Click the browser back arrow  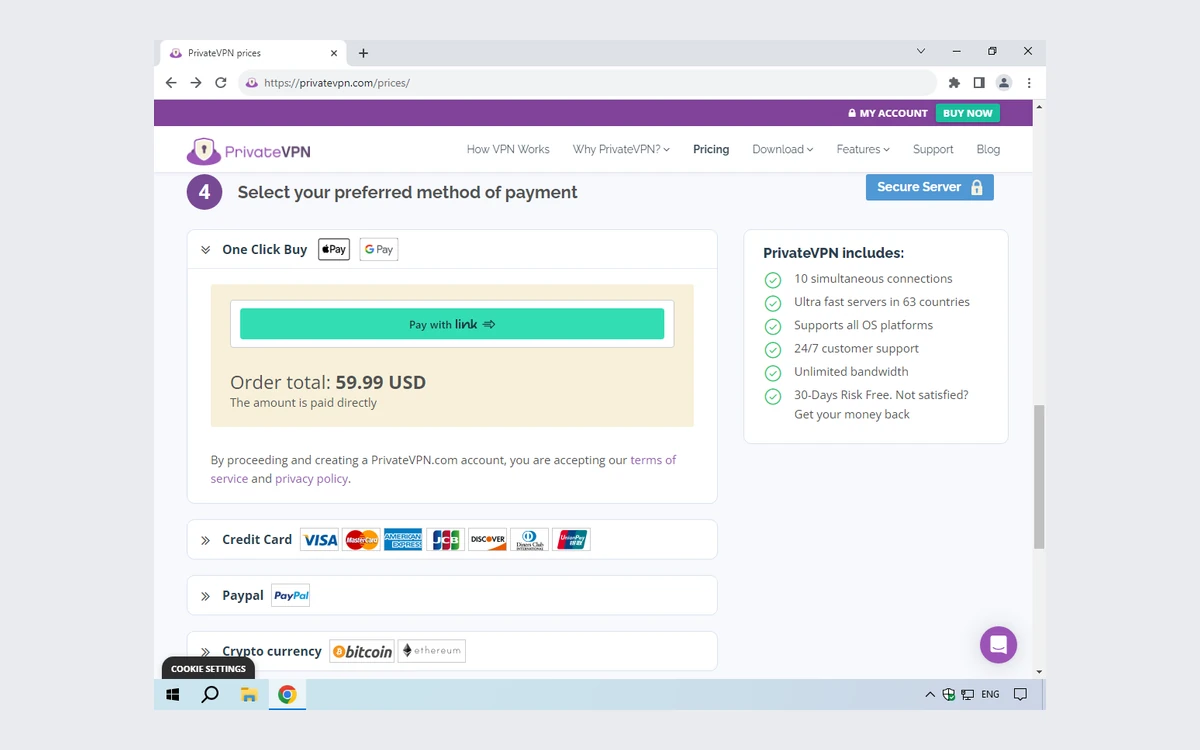171,83
